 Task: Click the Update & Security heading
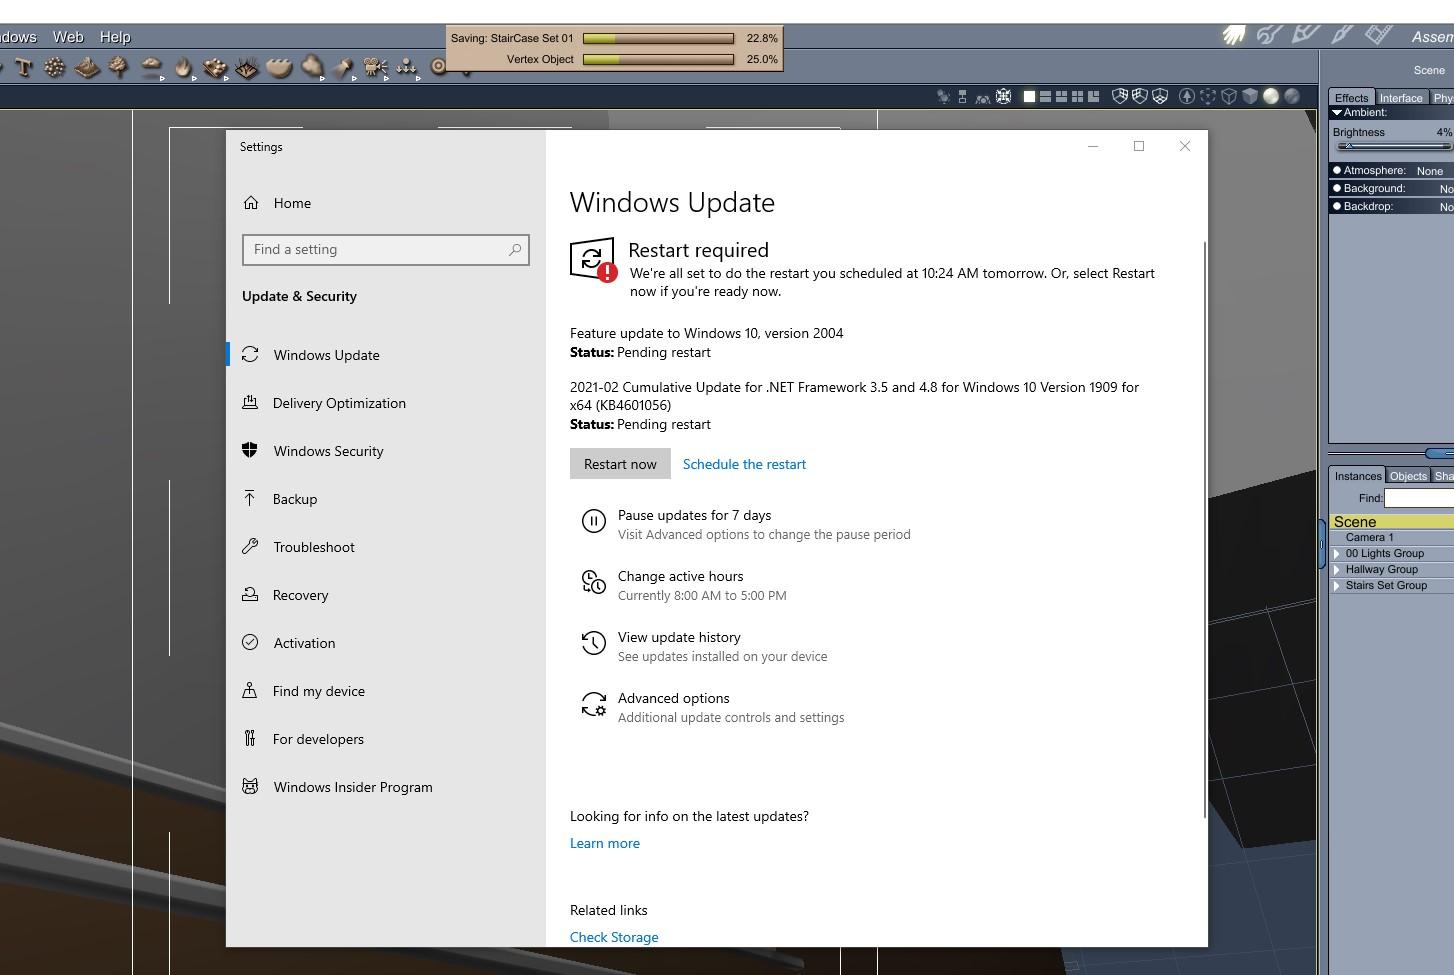[x=299, y=296]
